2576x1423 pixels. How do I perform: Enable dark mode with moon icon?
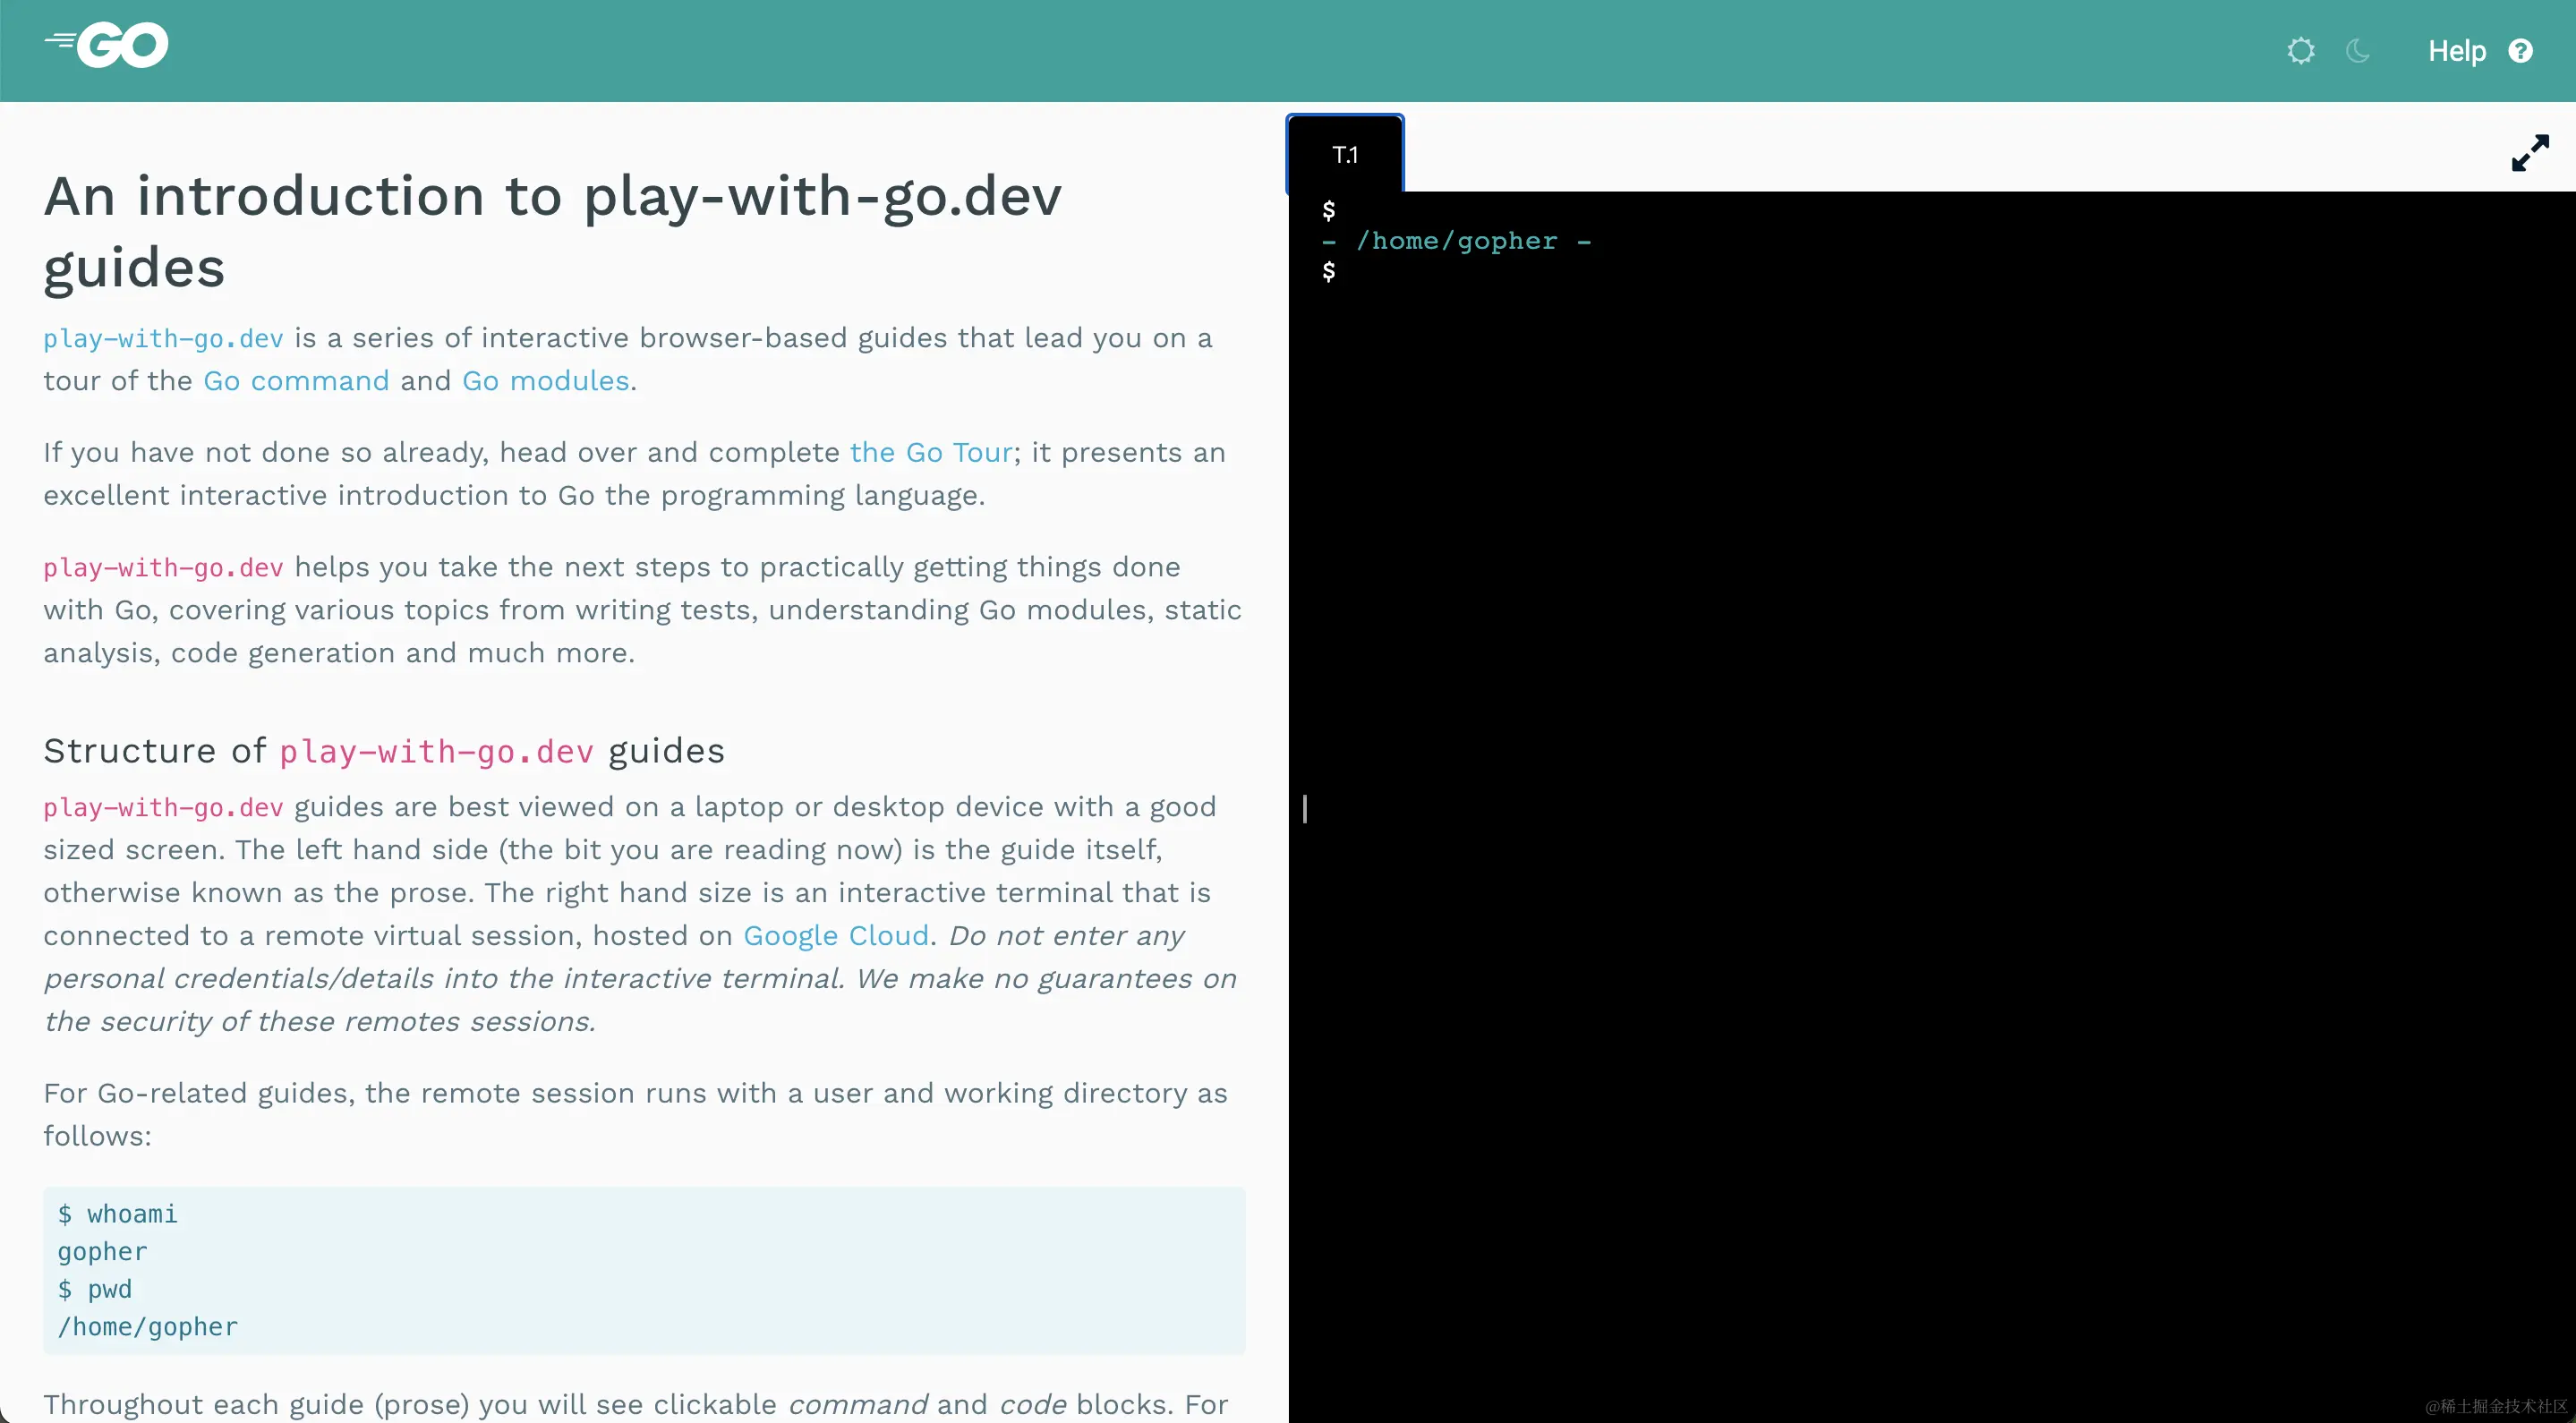click(2357, 51)
